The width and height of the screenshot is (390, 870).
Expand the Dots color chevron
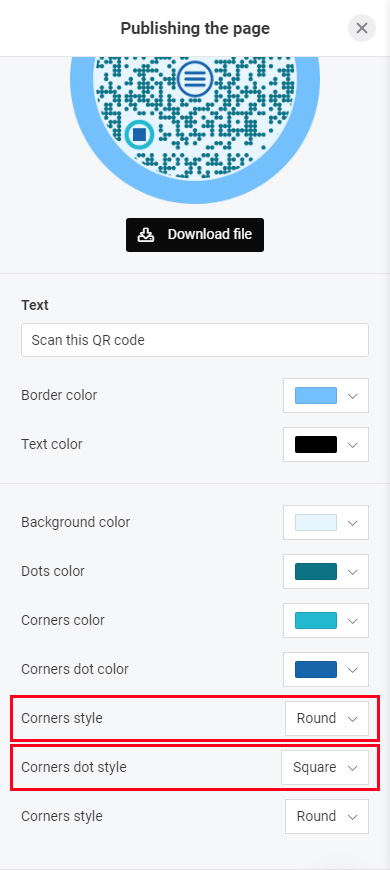[352, 571]
